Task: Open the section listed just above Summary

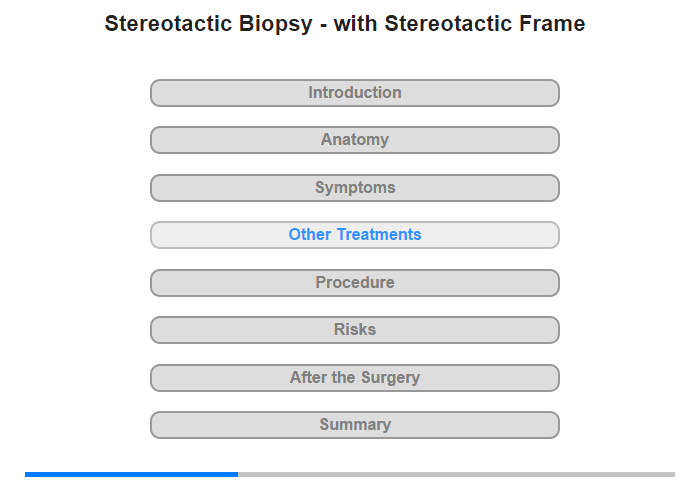Action: pyautogui.click(x=354, y=378)
